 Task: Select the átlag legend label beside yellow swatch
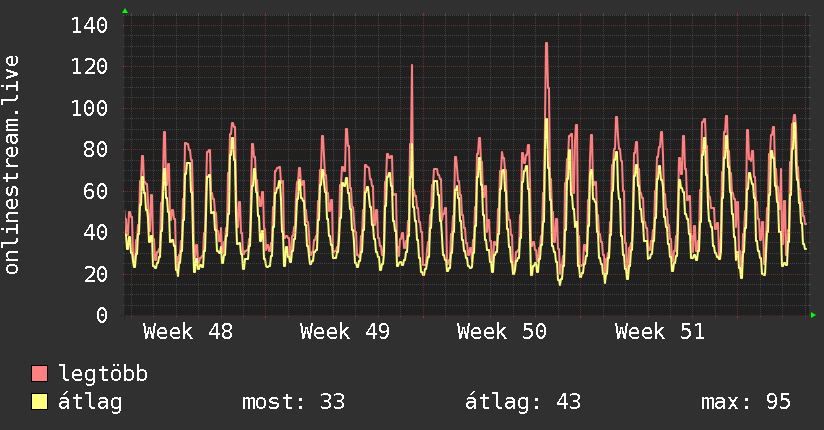coord(91,402)
